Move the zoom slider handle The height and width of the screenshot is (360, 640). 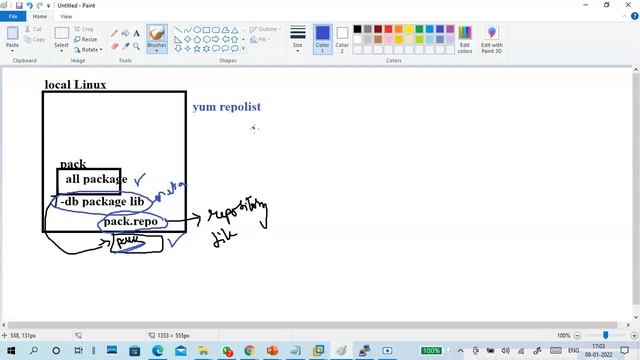(606, 335)
